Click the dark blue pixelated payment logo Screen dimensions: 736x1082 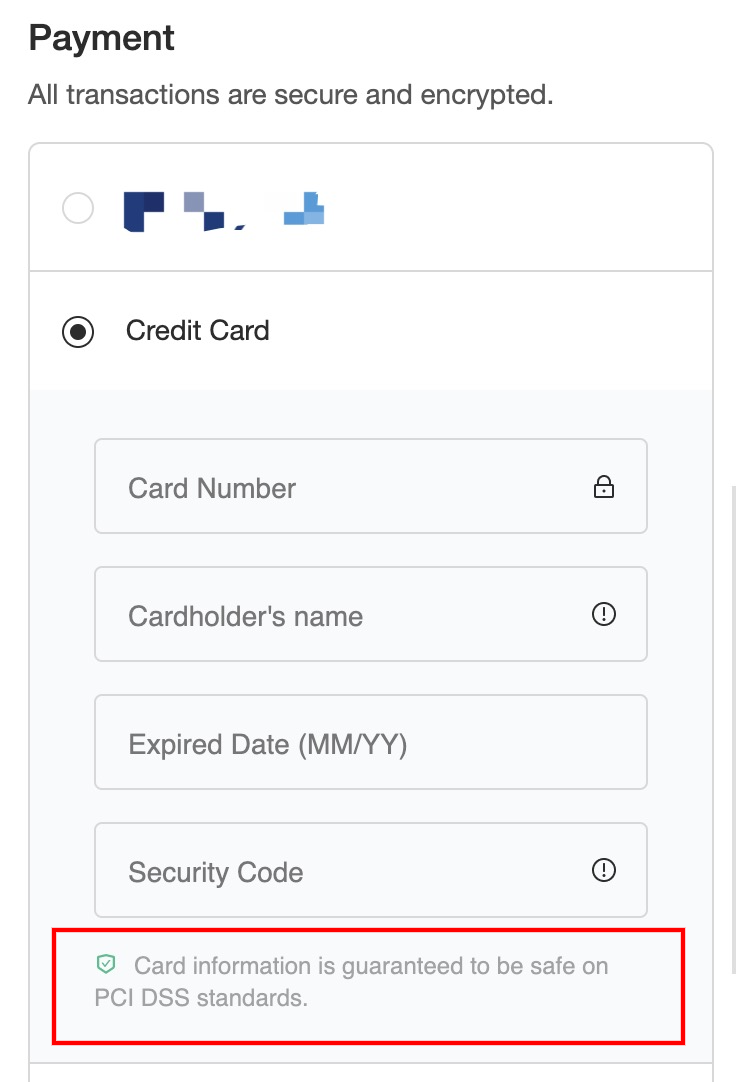tap(143, 210)
